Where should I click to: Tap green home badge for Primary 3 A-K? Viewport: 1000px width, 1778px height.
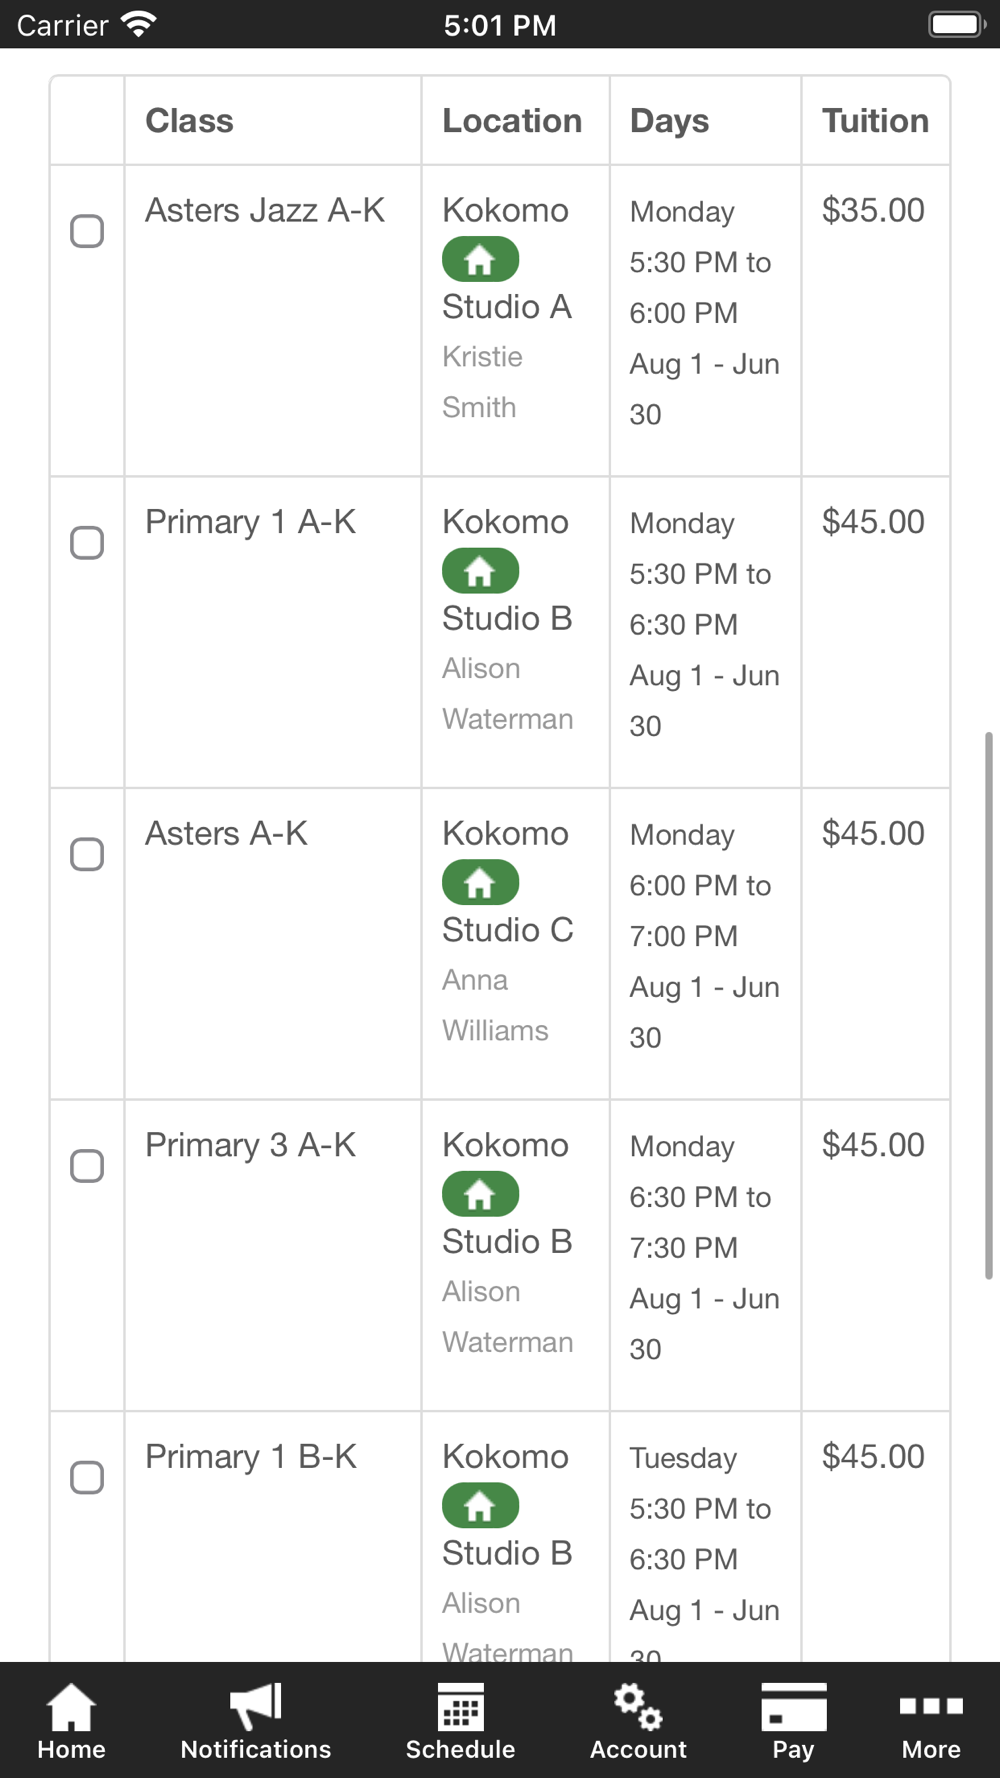click(x=480, y=1195)
